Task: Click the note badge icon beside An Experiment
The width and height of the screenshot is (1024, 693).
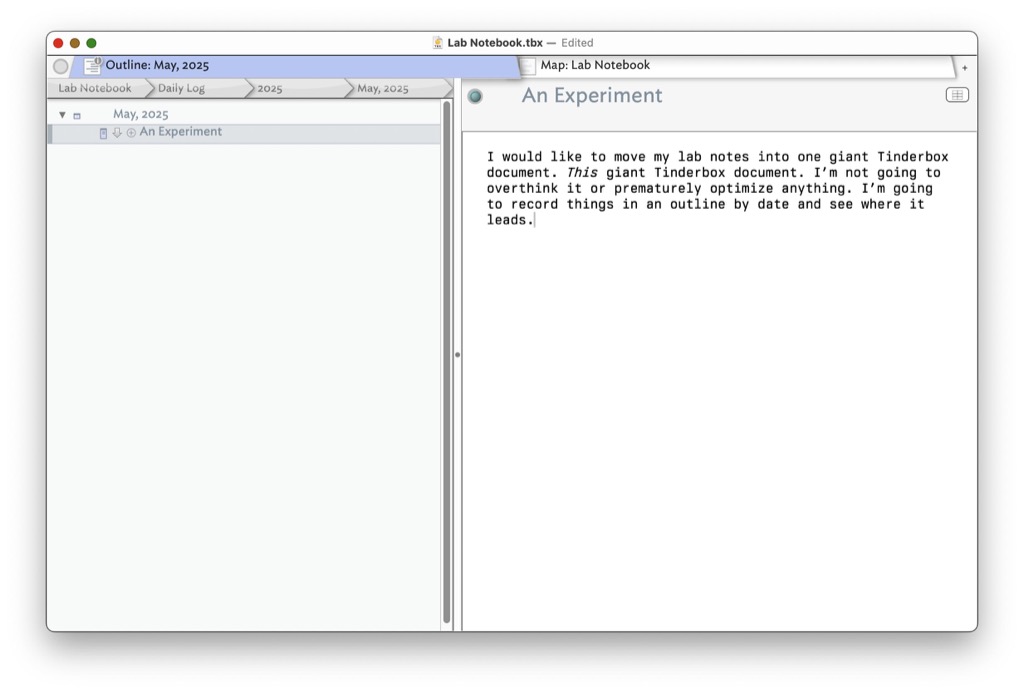Action: click(x=103, y=133)
